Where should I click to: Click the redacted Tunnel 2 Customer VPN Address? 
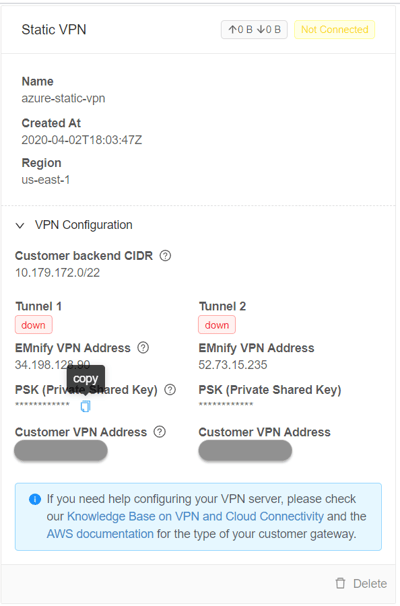pyautogui.click(x=245, y=451)
